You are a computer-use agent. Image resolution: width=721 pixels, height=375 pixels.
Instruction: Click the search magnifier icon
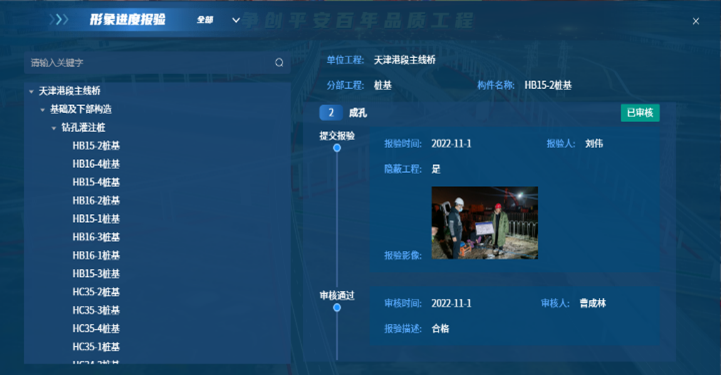point(279,62)
